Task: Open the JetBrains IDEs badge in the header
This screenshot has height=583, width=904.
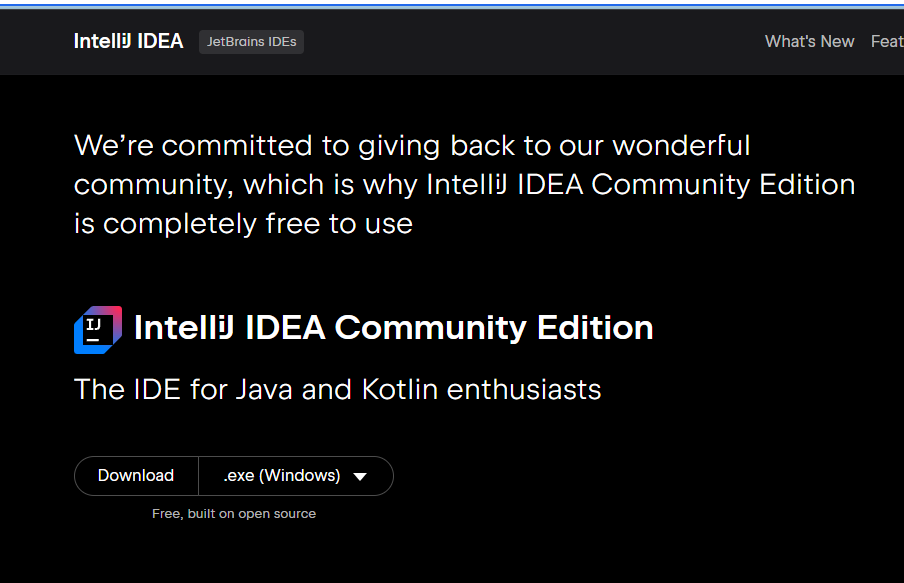Action: 251,42
